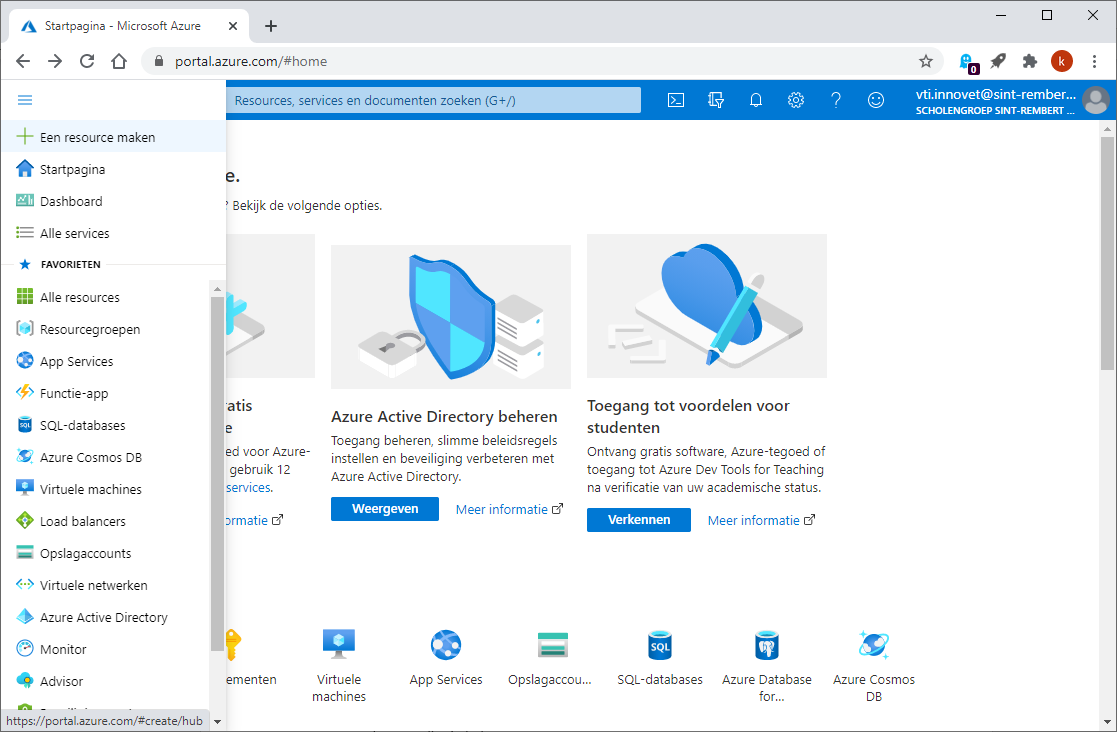Open Virtuele machines in the sidebar favorites
The image size is (1117, 732).
click(105, 489)
